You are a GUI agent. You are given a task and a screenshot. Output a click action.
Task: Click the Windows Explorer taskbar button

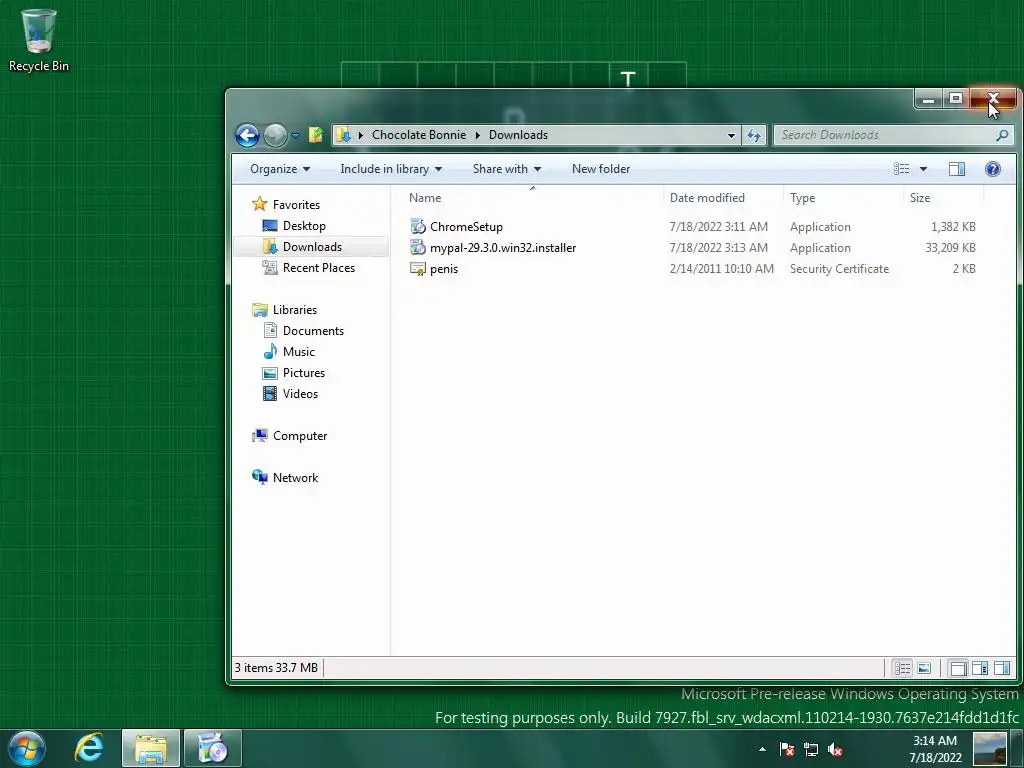point(151,748)
